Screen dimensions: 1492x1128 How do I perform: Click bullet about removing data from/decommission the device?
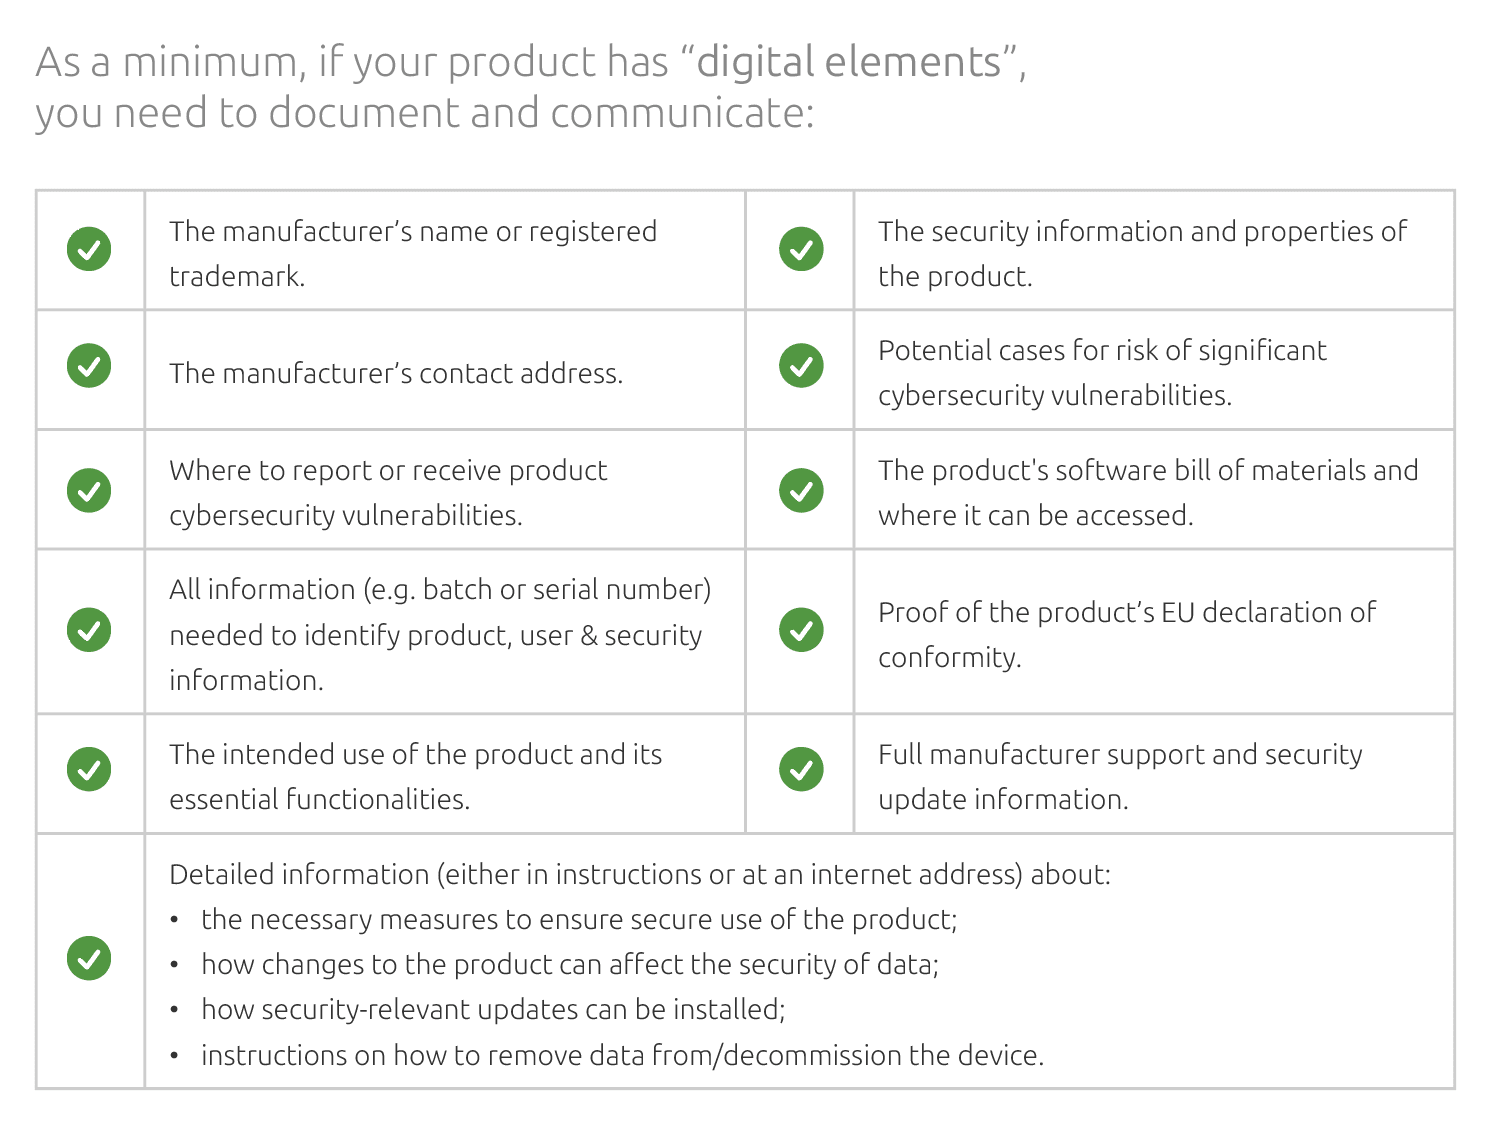tap(622, 1055)
